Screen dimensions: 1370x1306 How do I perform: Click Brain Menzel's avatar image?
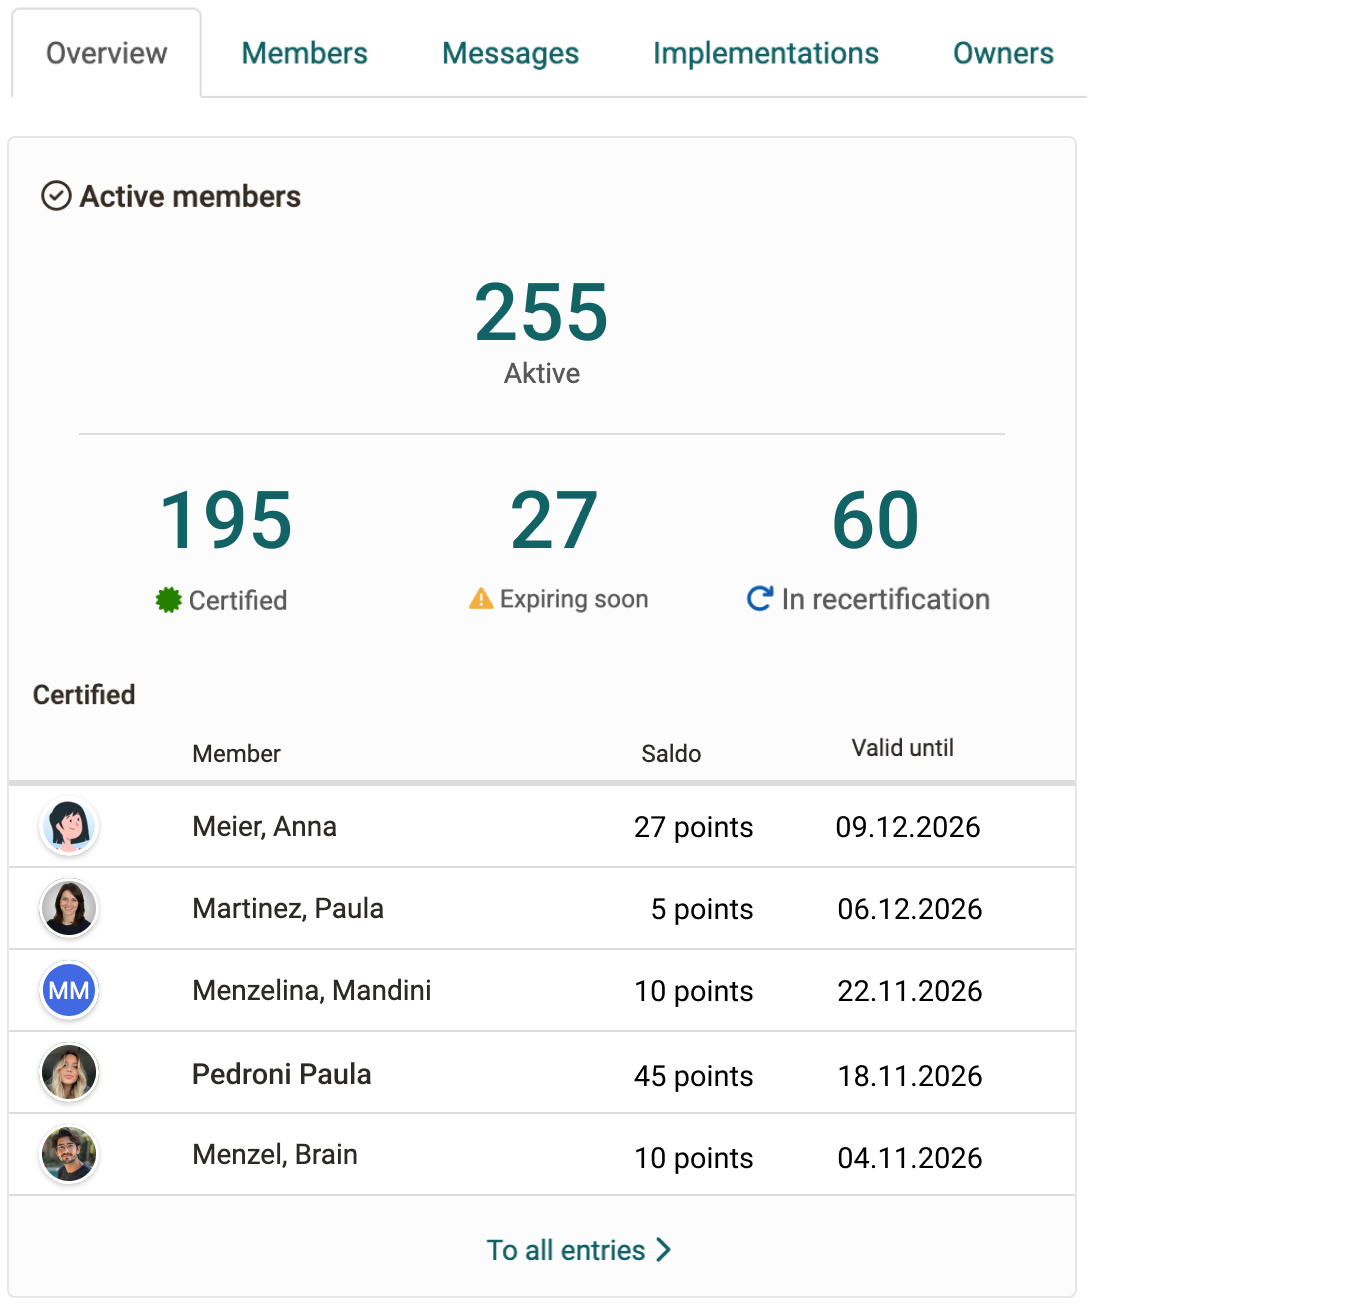pos(68,1154)
